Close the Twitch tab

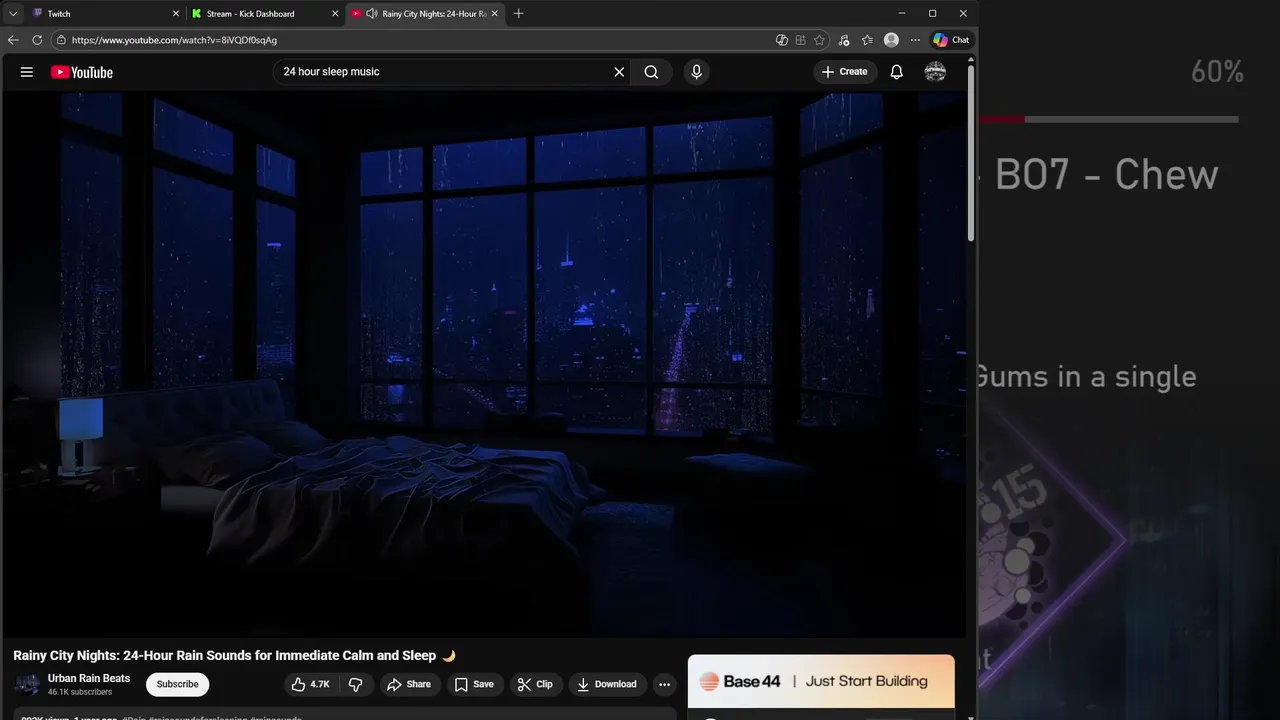(176, 14)
